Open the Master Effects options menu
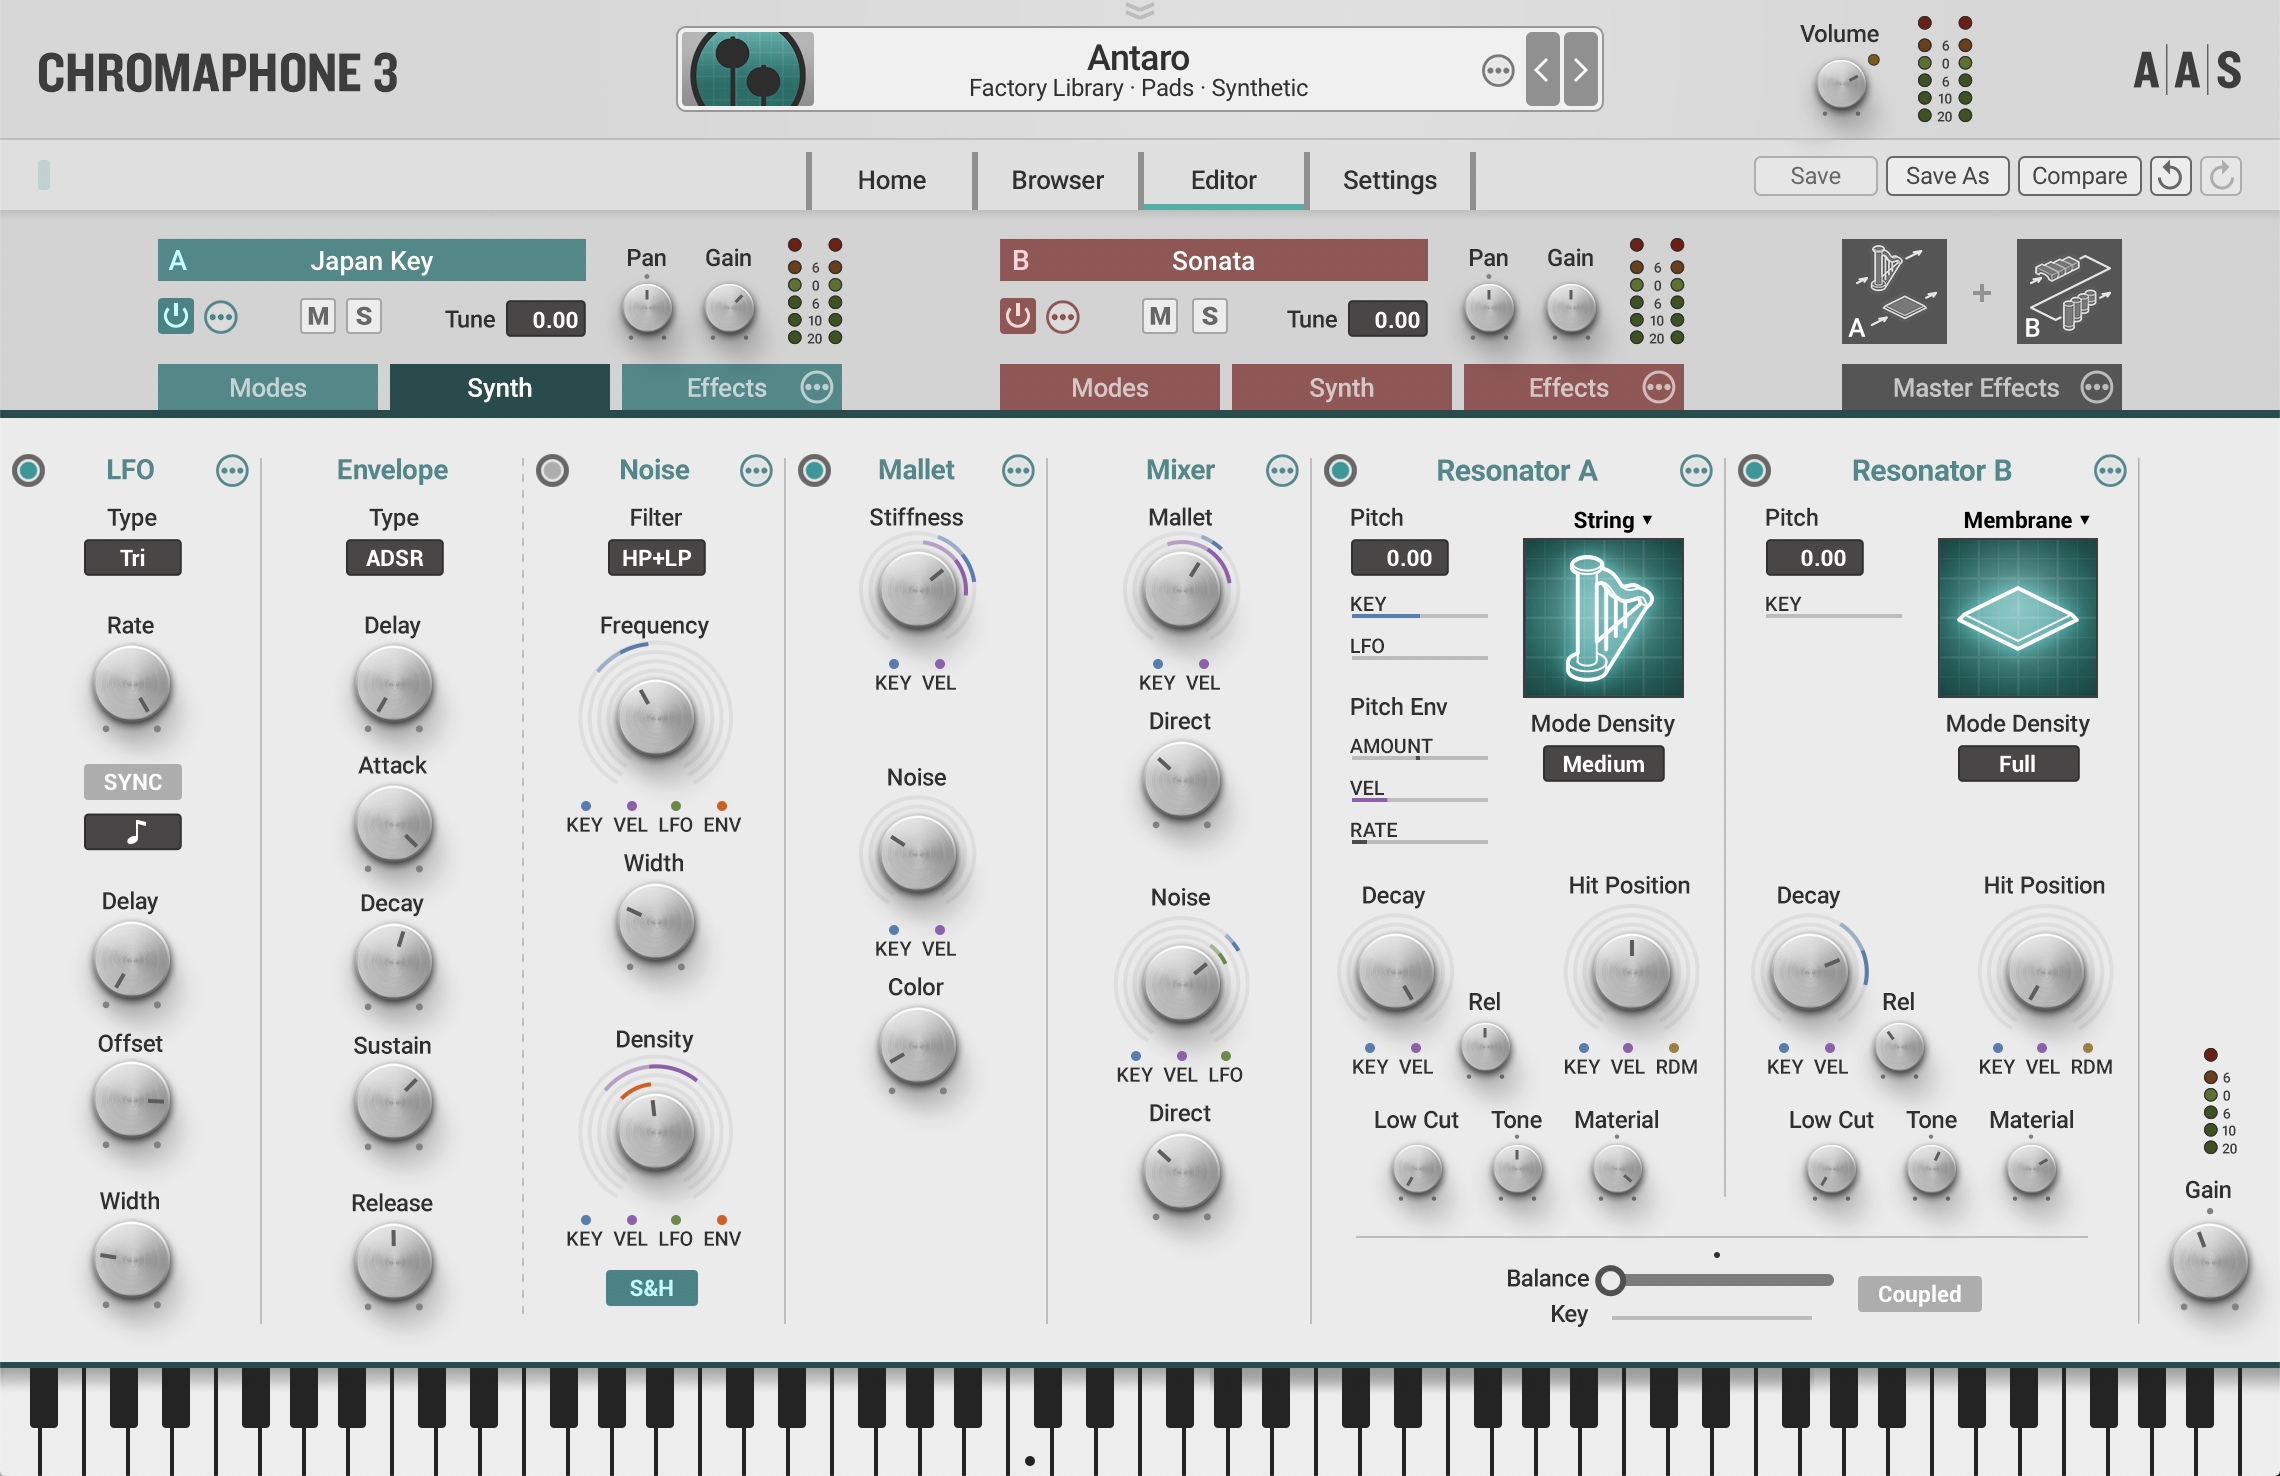 [2097, 387]
